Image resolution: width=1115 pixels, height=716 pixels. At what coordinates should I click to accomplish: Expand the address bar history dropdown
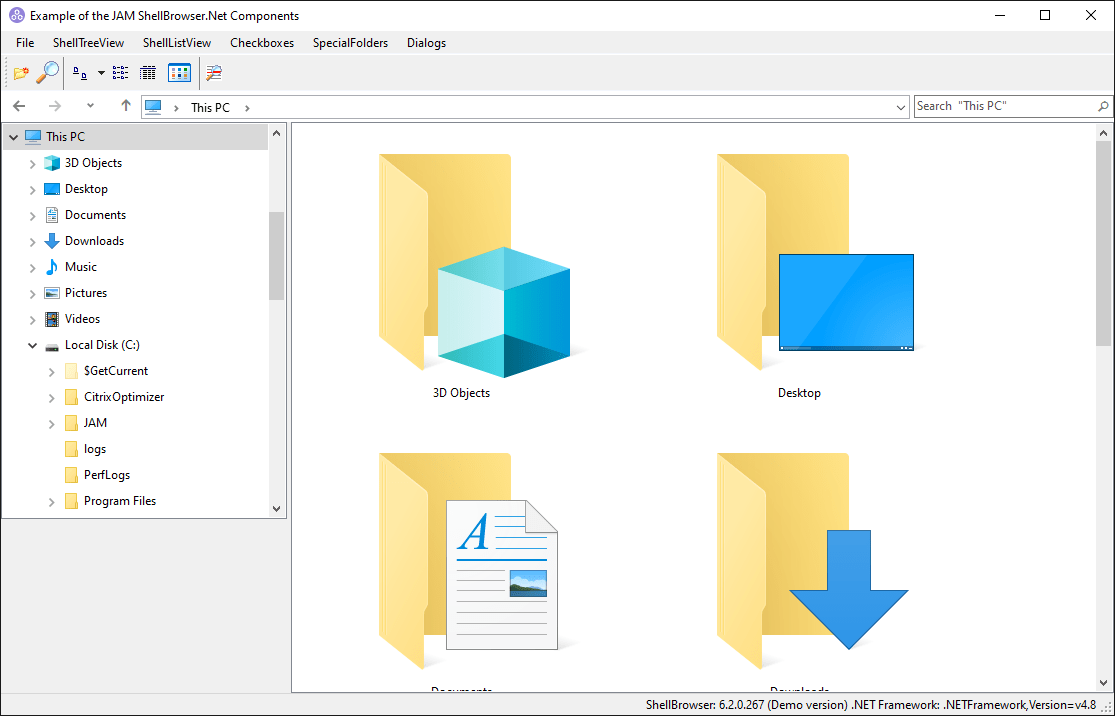point(900,107)
